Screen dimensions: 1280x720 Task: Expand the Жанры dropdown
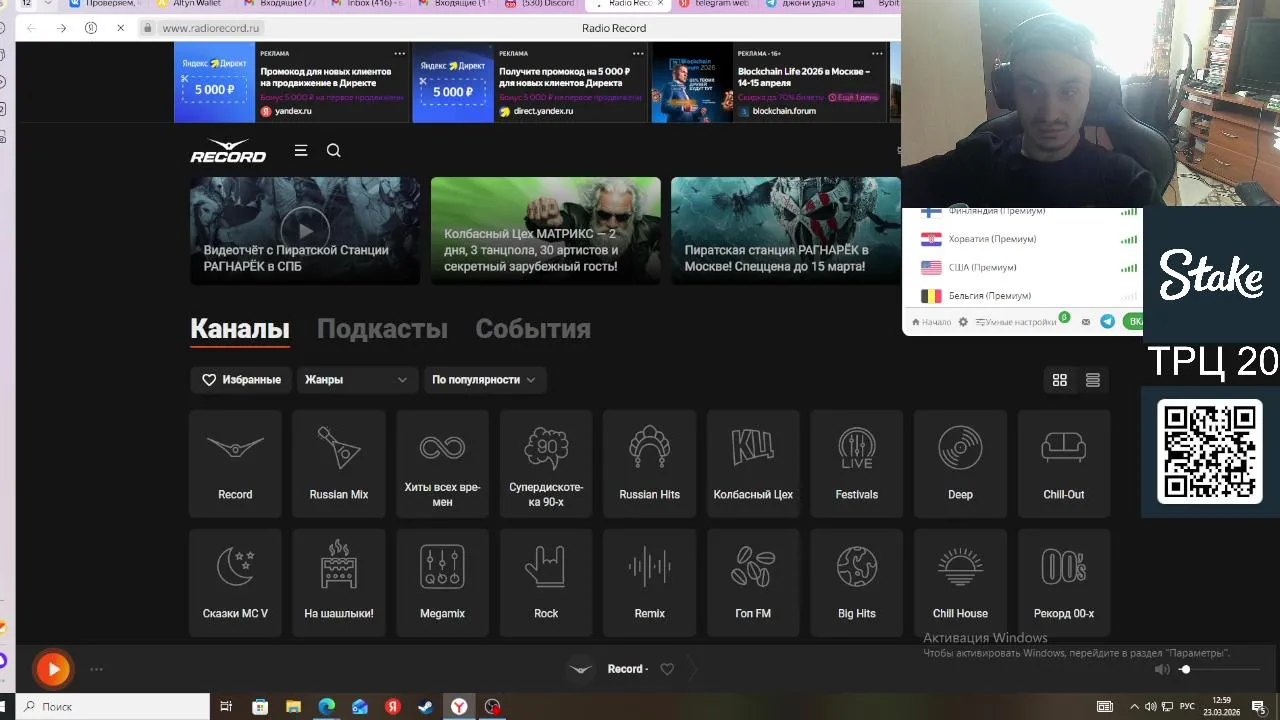(x=357, y=380)
